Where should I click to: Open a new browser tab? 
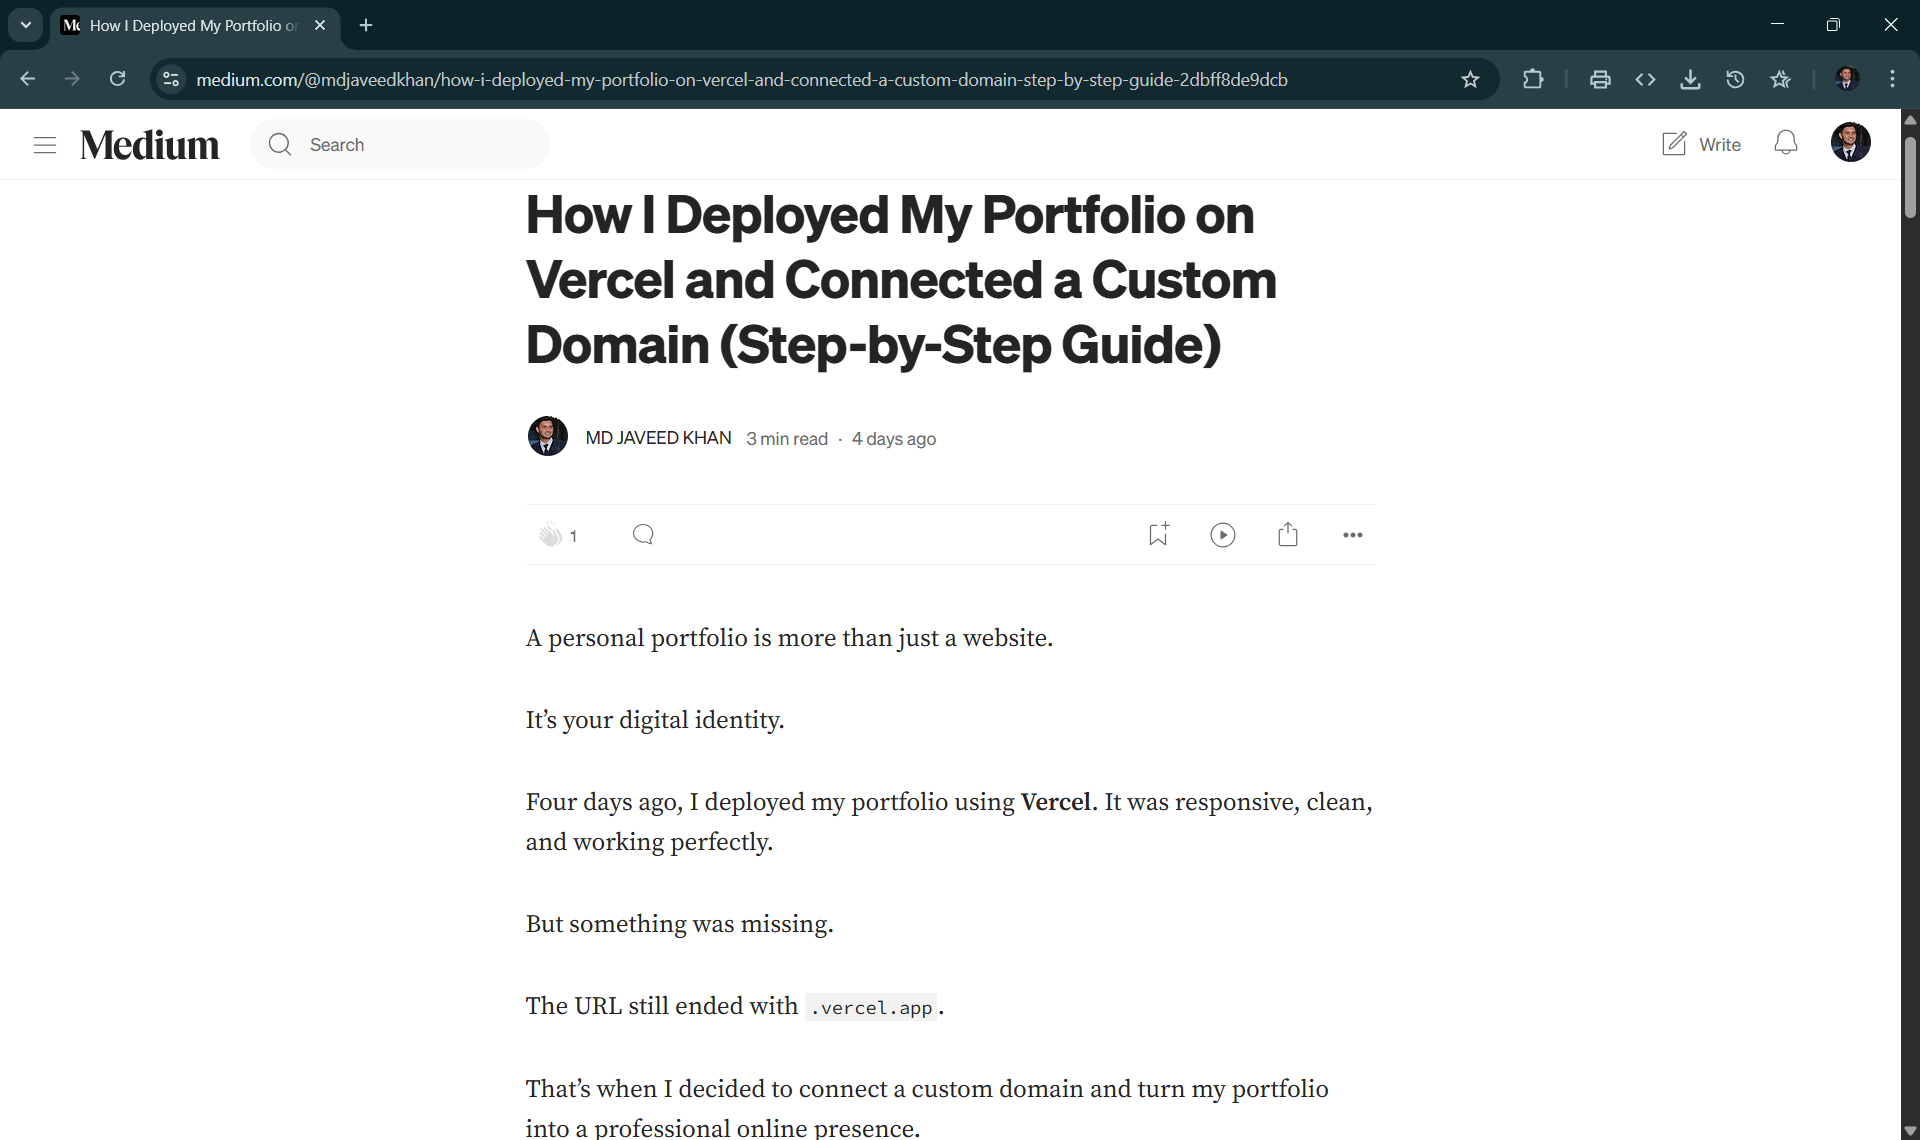[x=366, y=25]
